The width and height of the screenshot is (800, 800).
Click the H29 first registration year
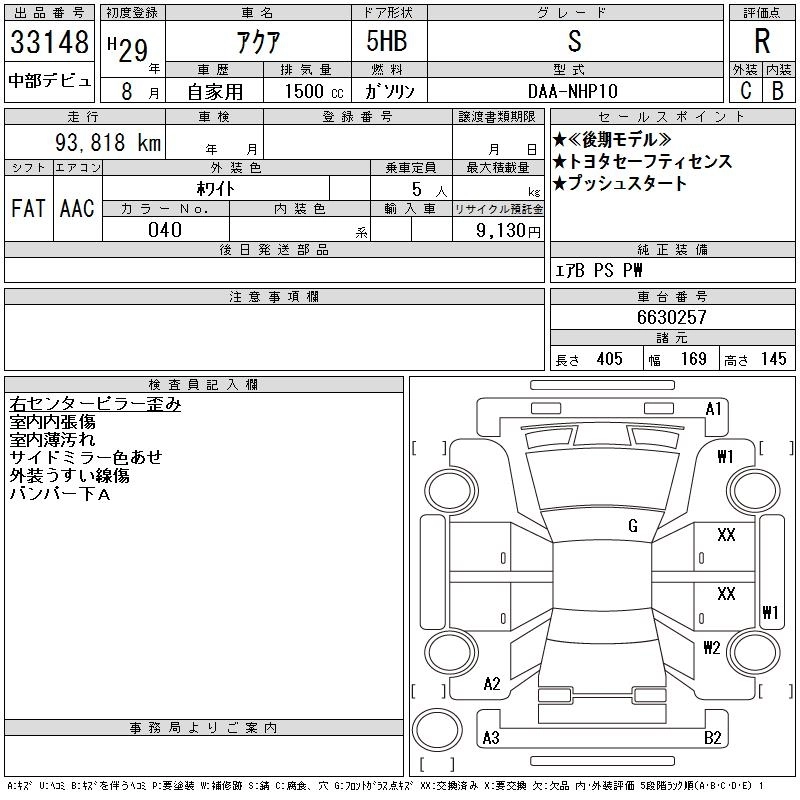(128, 49)
